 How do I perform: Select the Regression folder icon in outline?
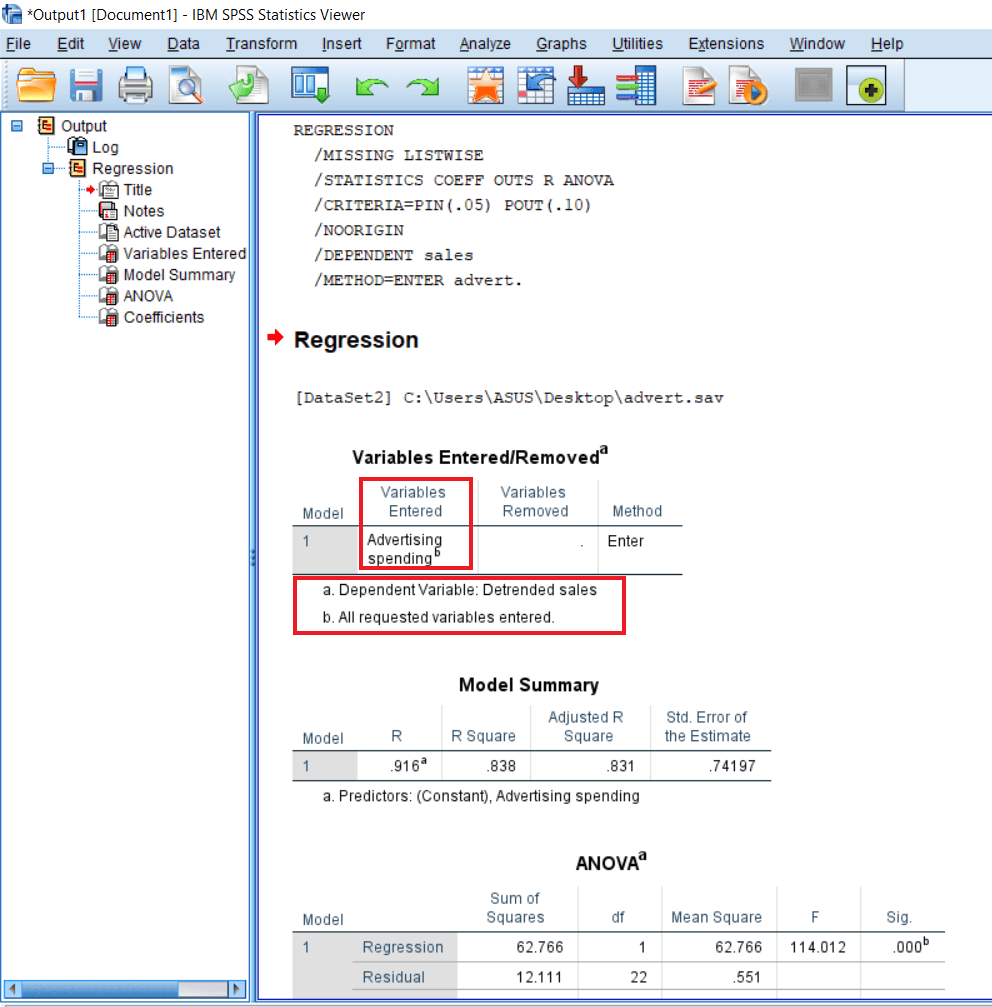pos(78,168)
